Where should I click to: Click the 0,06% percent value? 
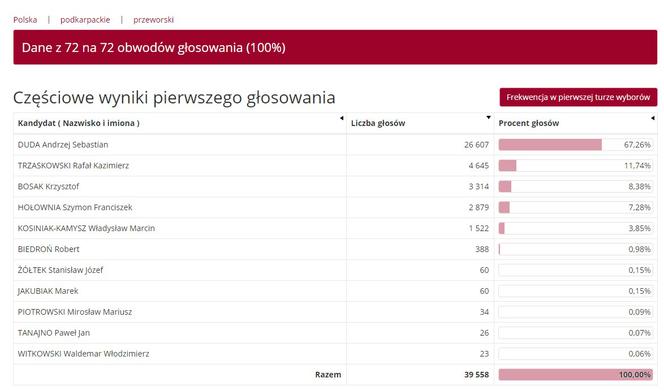tap(639, 354)
